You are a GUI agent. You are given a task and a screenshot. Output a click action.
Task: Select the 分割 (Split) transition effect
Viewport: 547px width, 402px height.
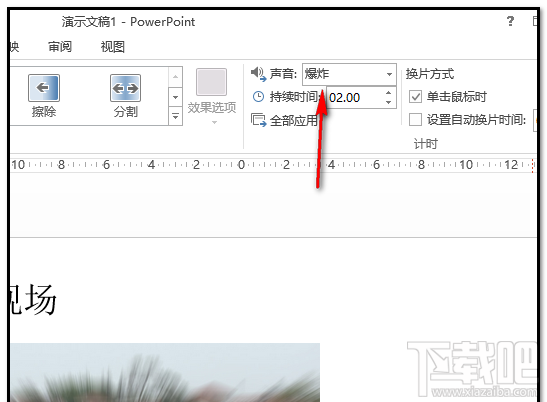click(126, 96)
